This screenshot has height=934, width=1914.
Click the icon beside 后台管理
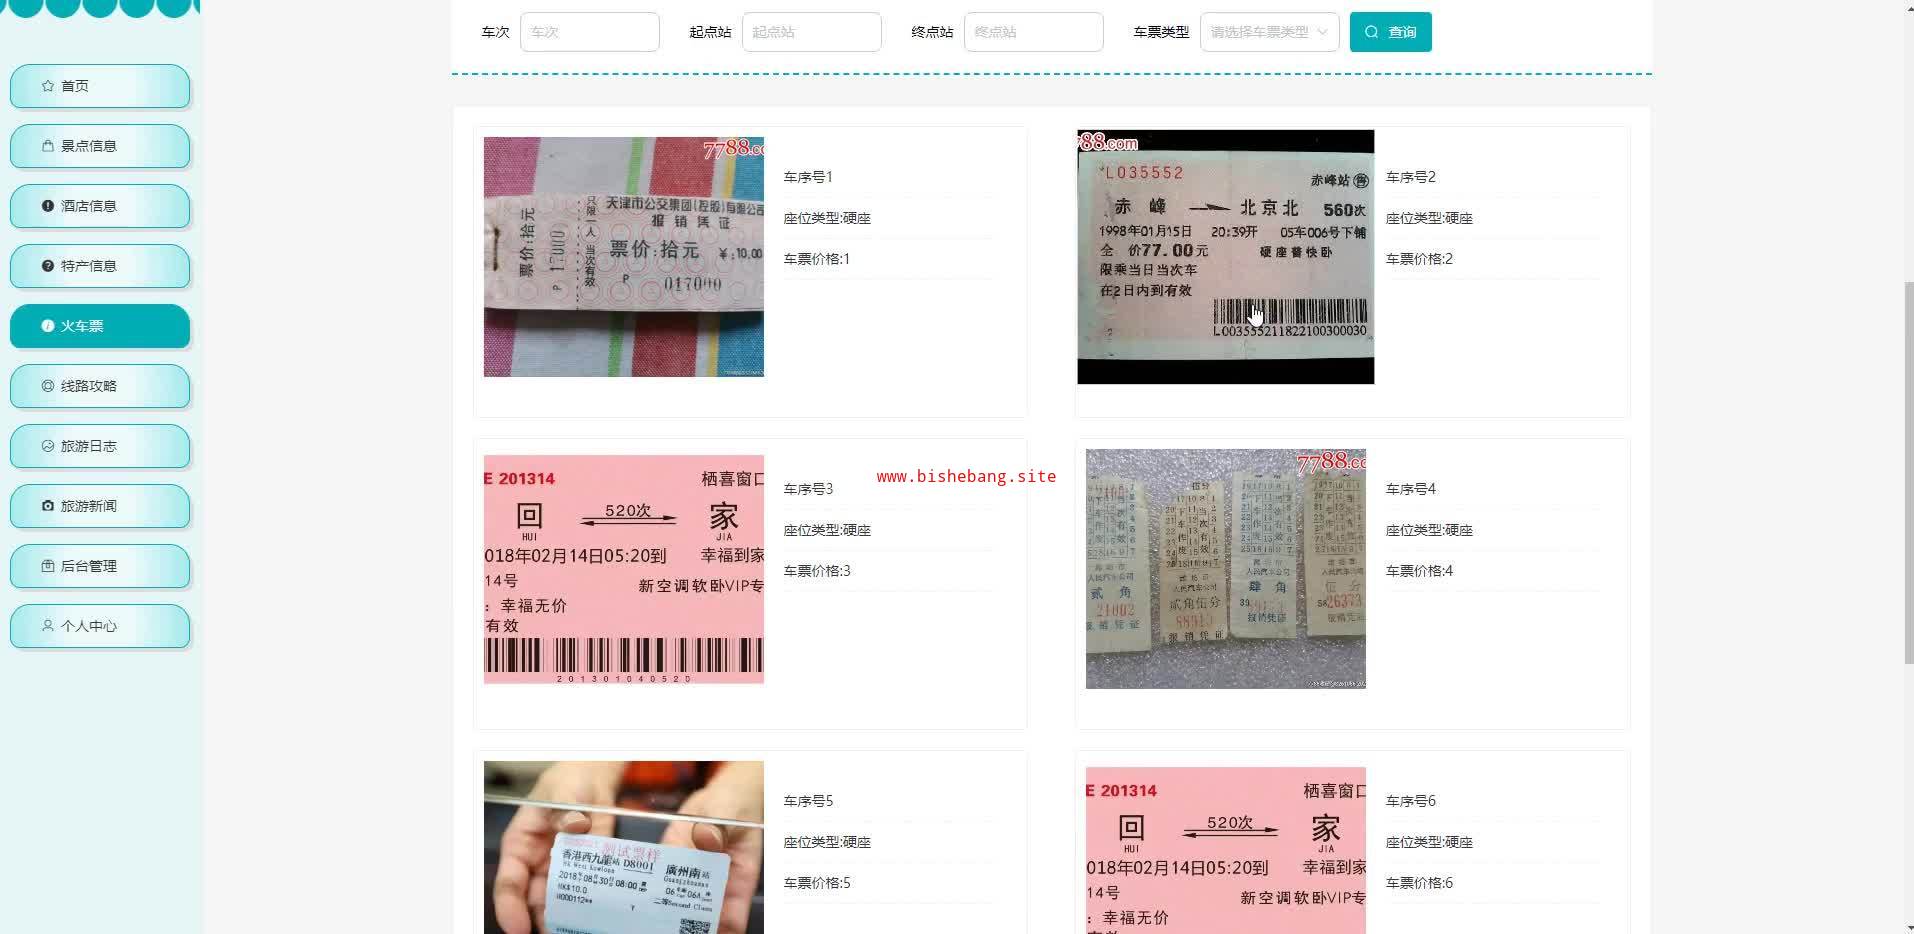[x=48, y=566]
